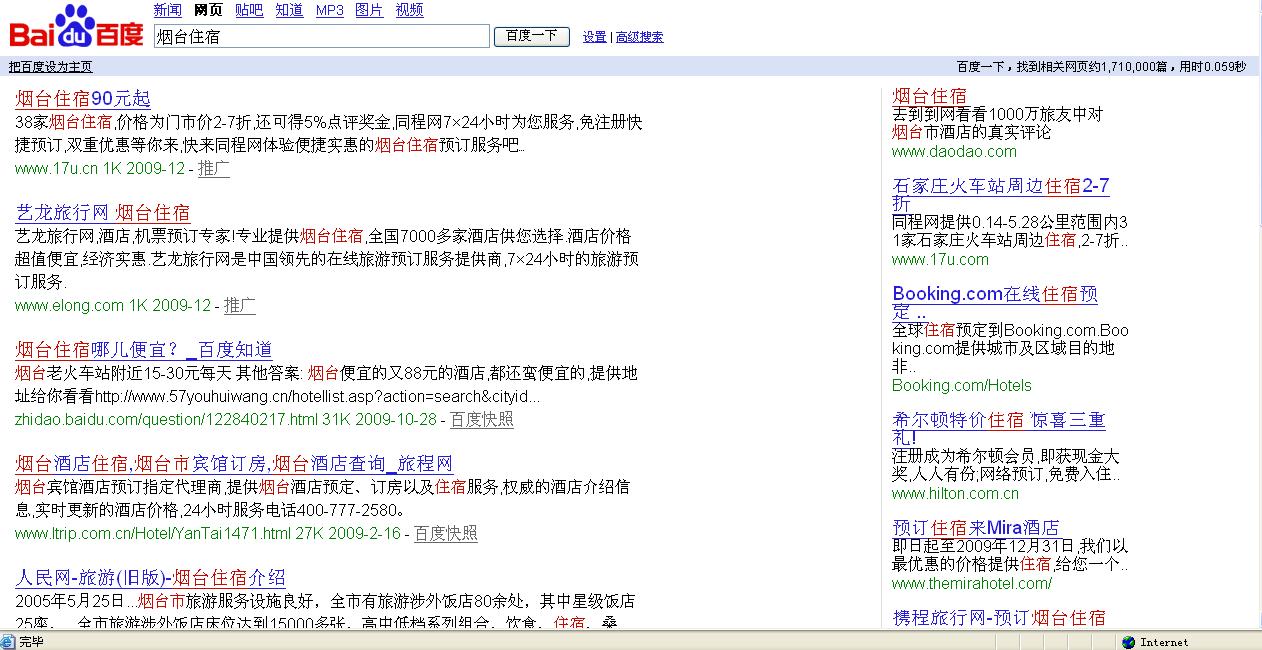
Task: Open the 图片 image search tab
Action: 369,10
